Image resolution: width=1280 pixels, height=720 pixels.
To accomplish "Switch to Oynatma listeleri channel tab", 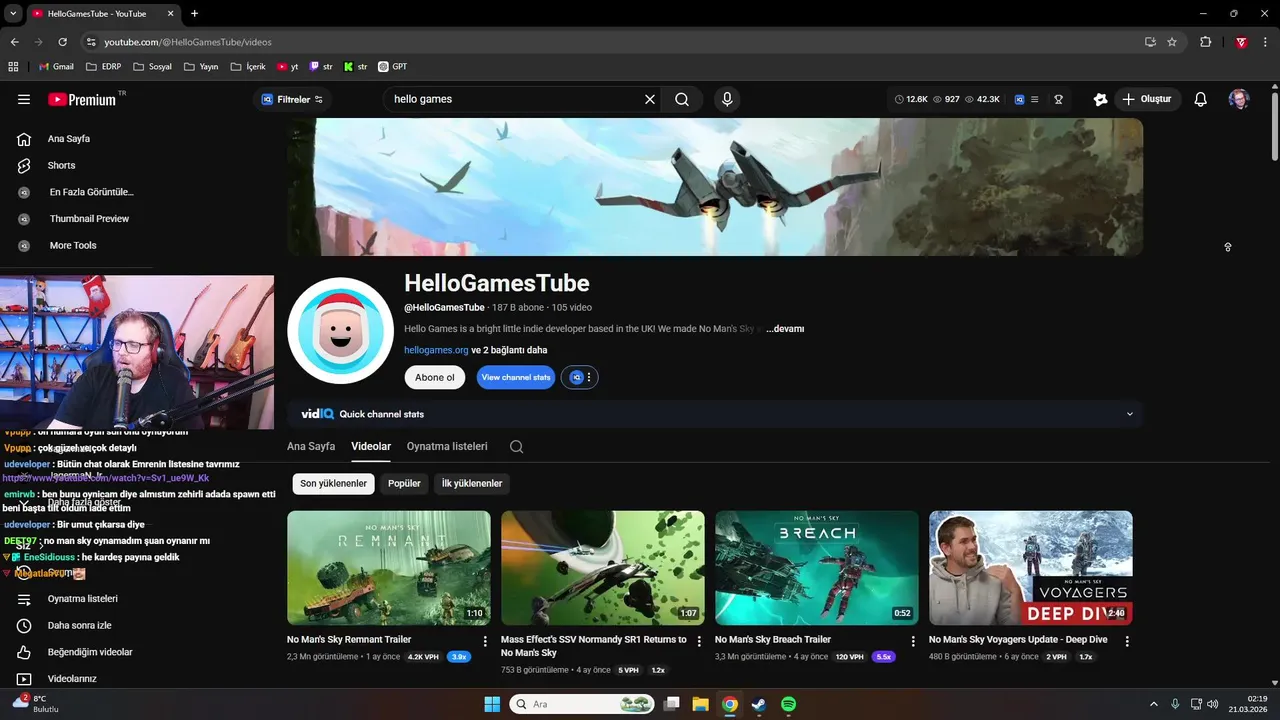I will [447, 446].
